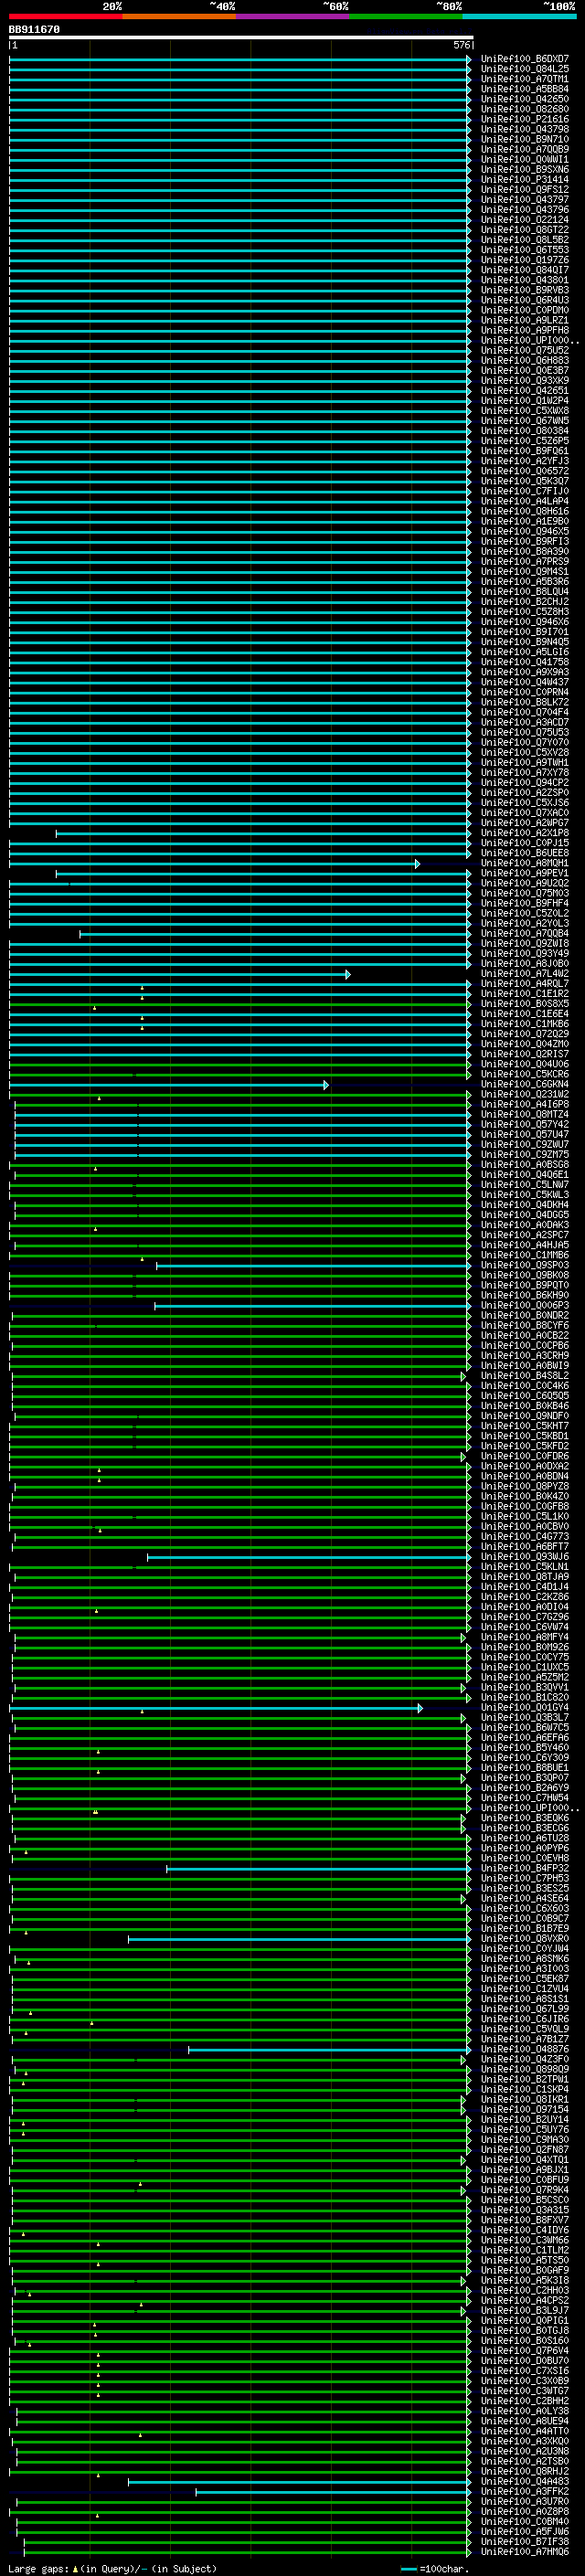
Task: Select the UniRef100_Q8MTZ4 entry
Action: coord(525,1115)
